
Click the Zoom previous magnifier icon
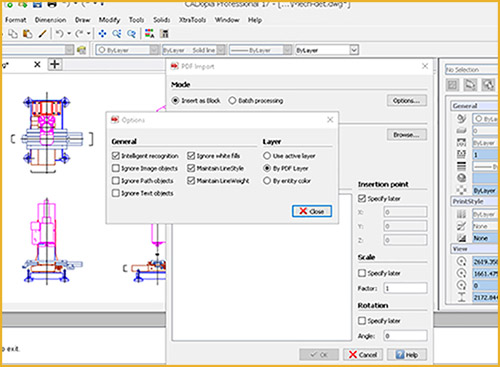132,34
